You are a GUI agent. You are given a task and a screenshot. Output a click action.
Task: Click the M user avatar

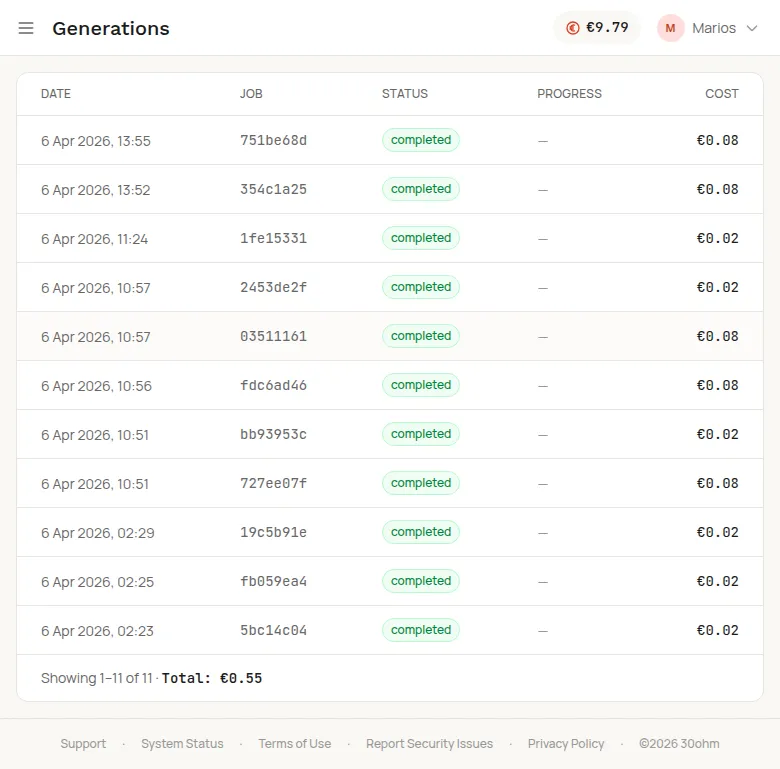click(670, 28)
